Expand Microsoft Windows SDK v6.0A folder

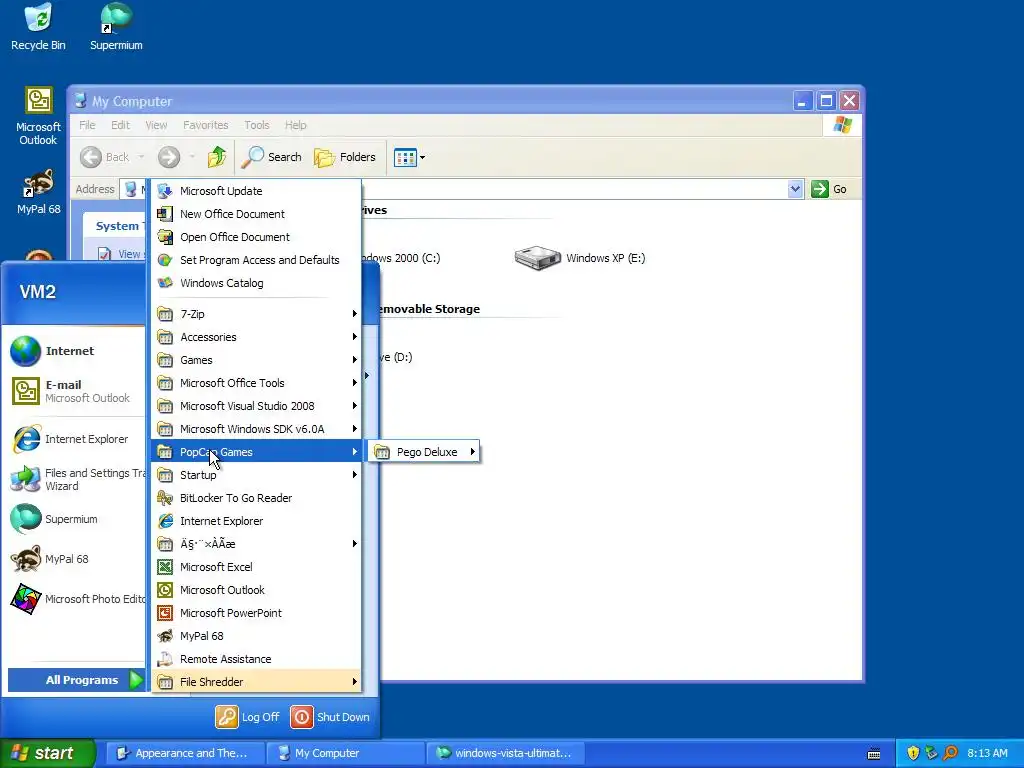[x=256, y=429]
